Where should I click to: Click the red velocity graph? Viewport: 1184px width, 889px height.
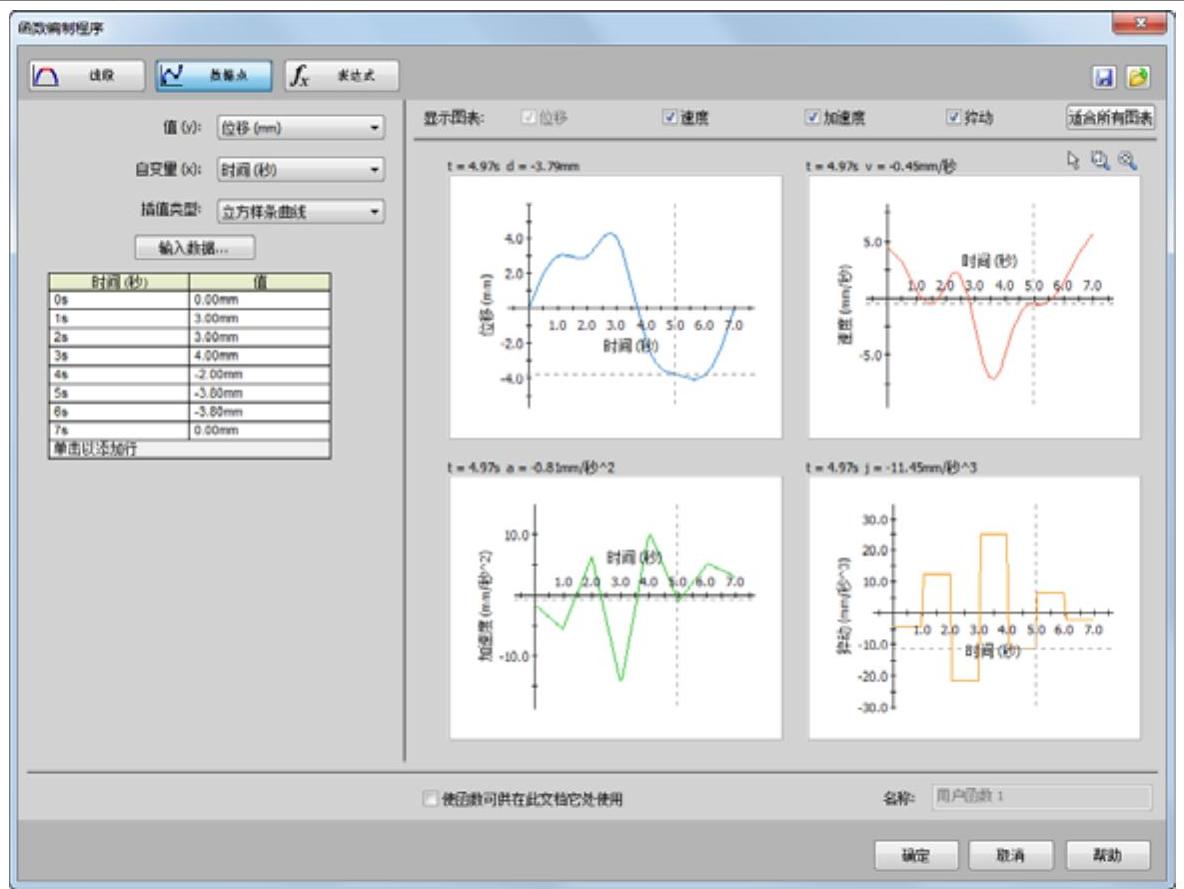click(974, 307)
